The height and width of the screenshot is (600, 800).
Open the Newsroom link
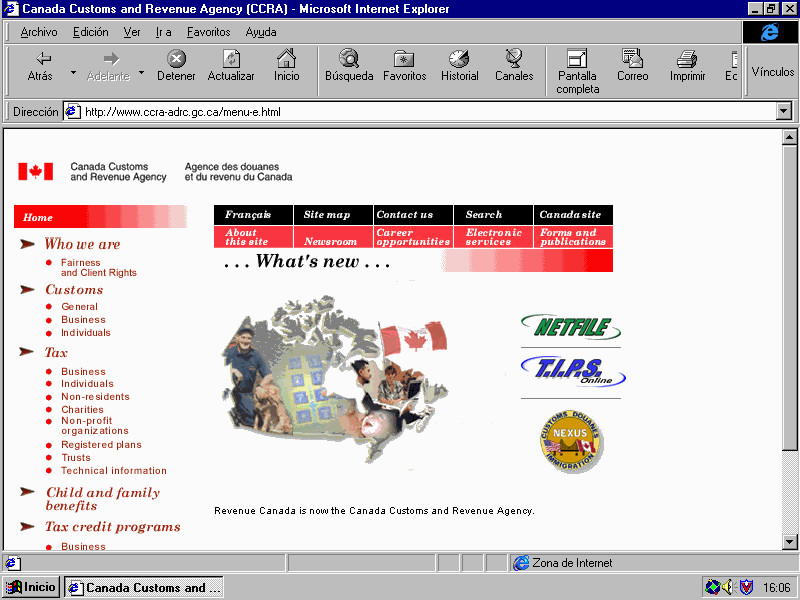click(334, 237)
